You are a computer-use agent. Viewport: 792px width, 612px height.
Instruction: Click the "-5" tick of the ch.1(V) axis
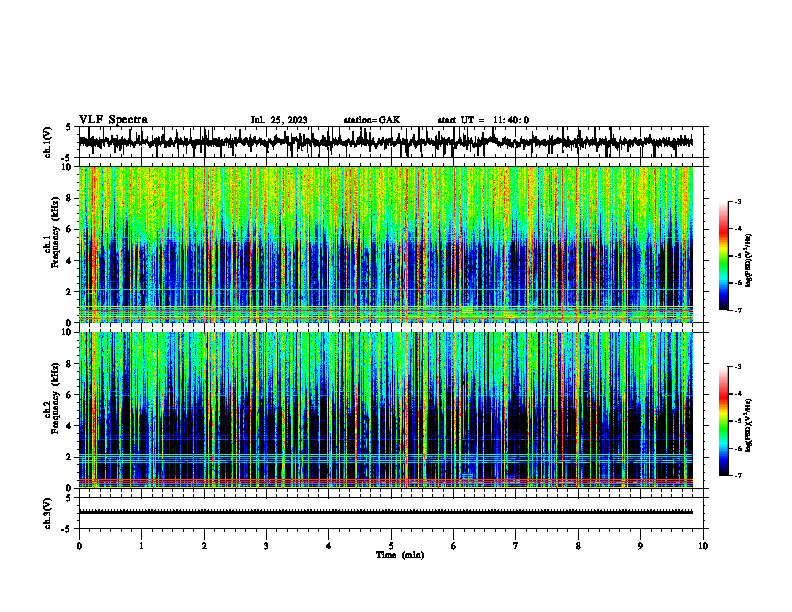click(68, 158)
